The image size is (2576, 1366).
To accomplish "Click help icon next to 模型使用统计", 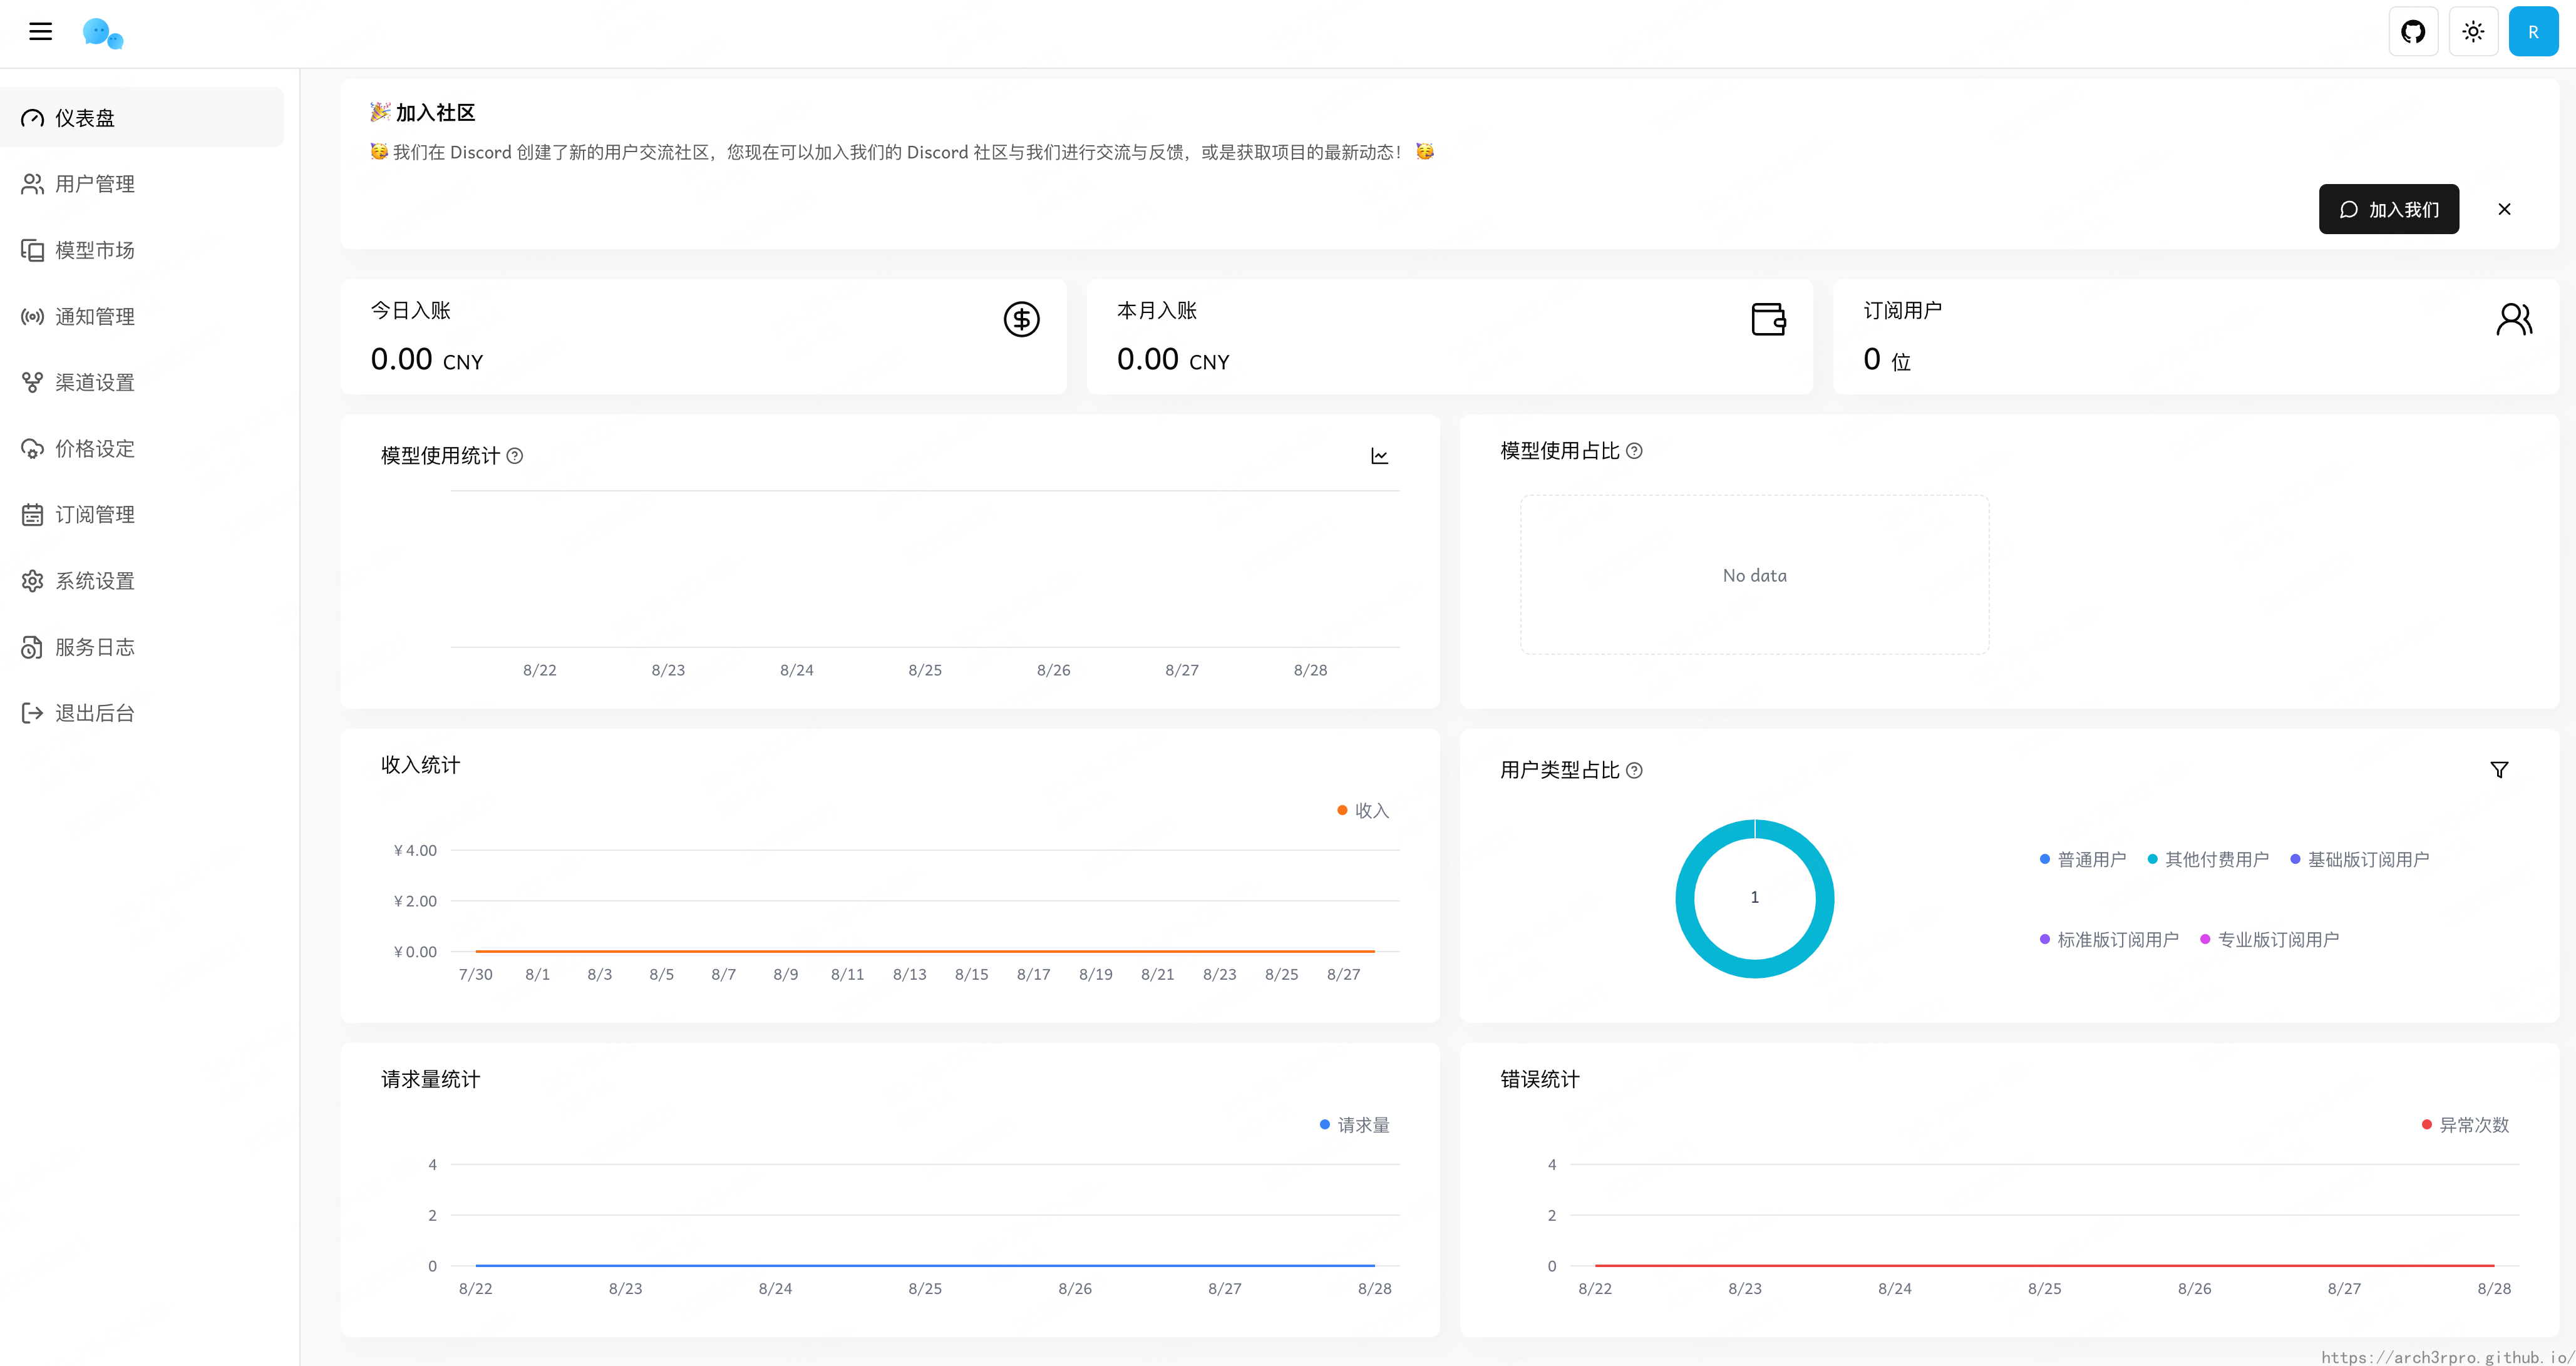I will (x=515, y=456).
